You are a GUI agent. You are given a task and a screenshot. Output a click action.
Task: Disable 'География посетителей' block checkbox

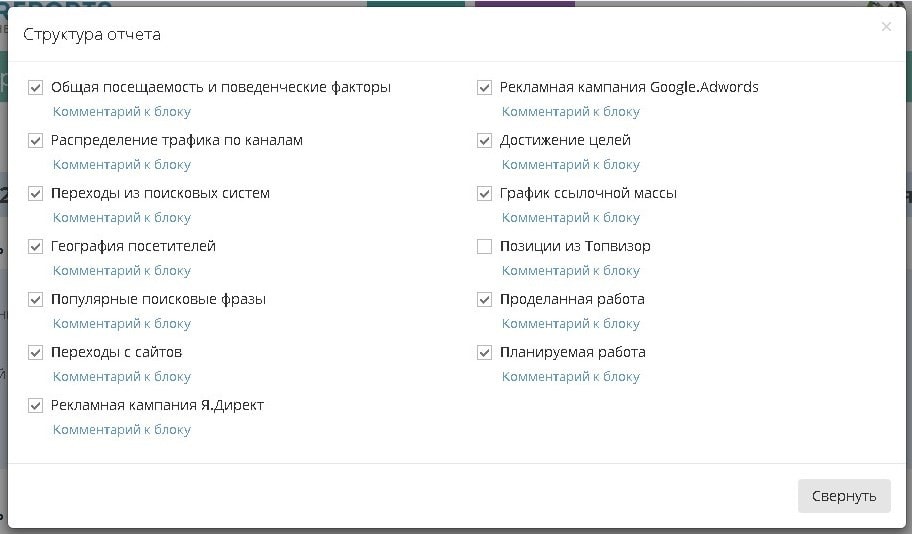36,247
